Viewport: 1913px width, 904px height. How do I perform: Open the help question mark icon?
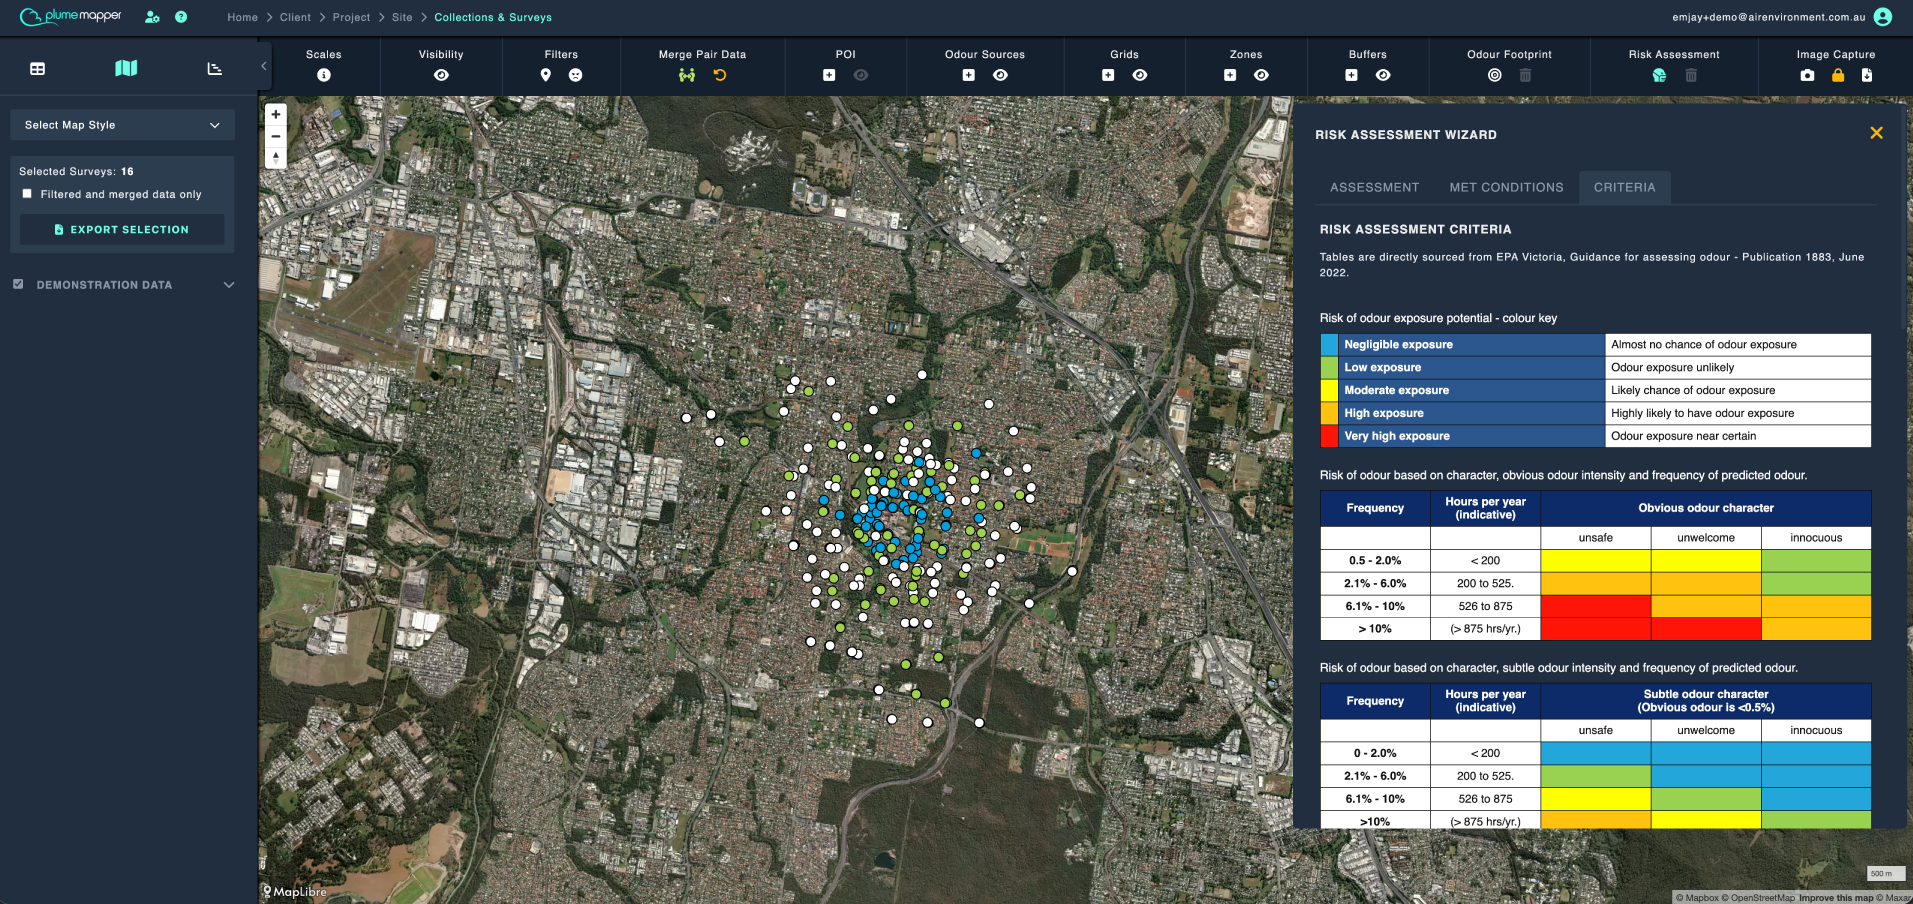tap(181, 17)
